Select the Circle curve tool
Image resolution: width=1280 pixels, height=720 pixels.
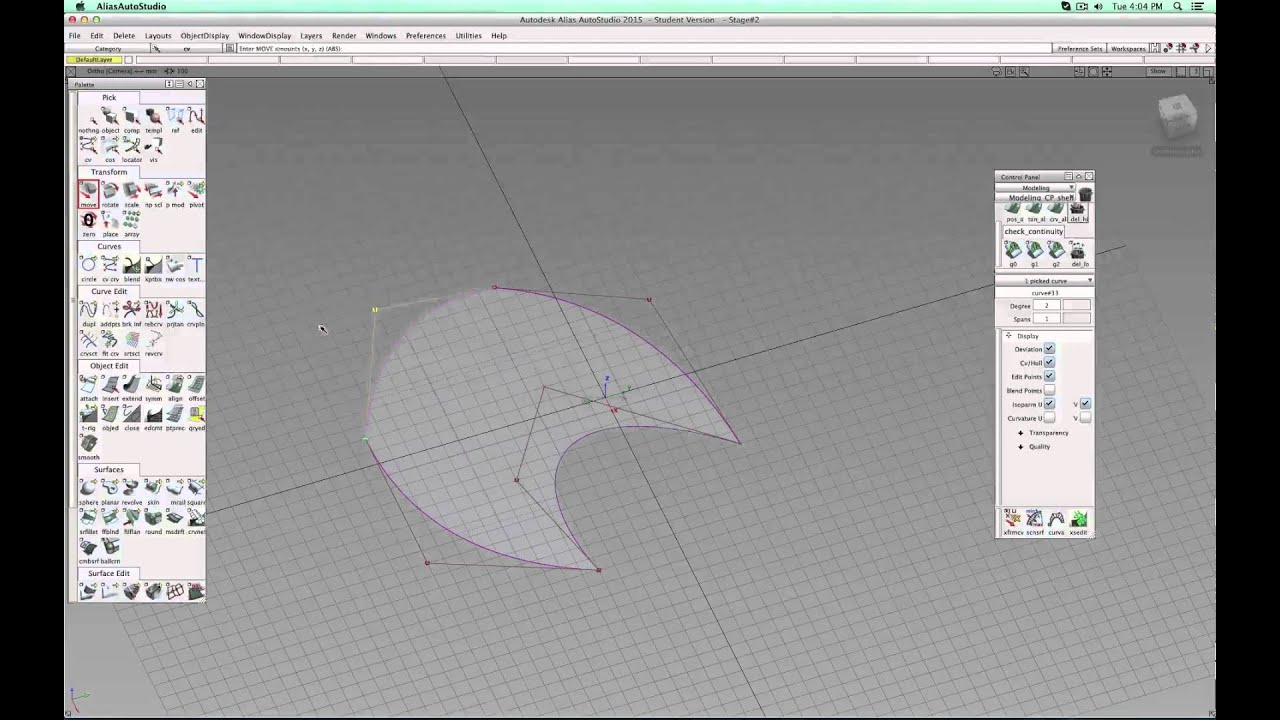[88, 268]
